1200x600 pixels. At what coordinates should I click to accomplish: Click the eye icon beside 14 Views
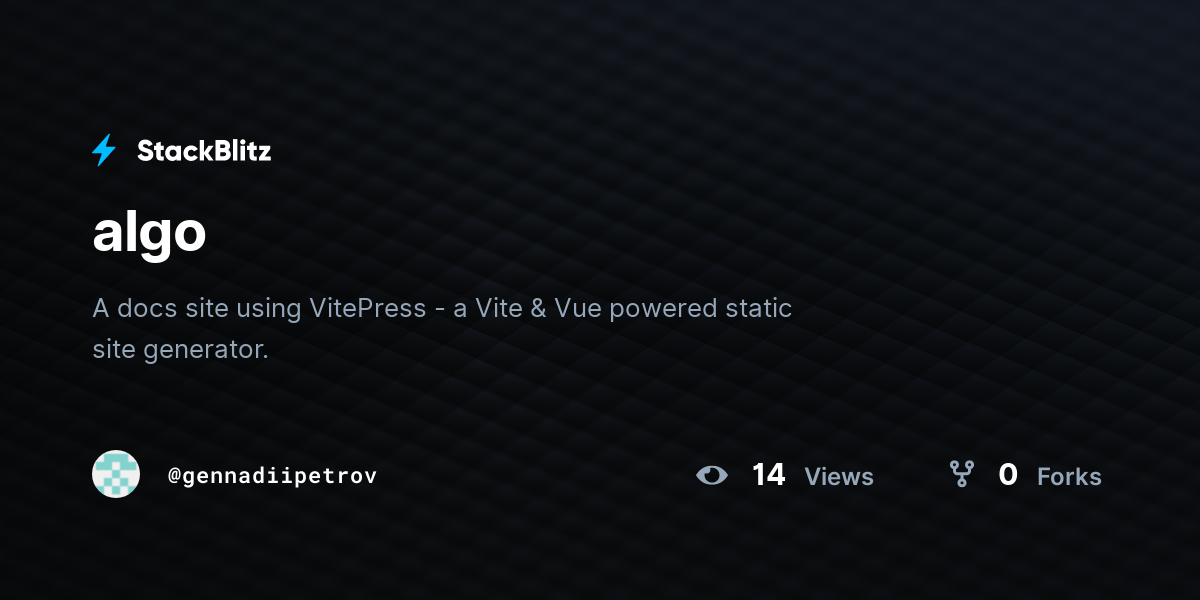point(712,475)
